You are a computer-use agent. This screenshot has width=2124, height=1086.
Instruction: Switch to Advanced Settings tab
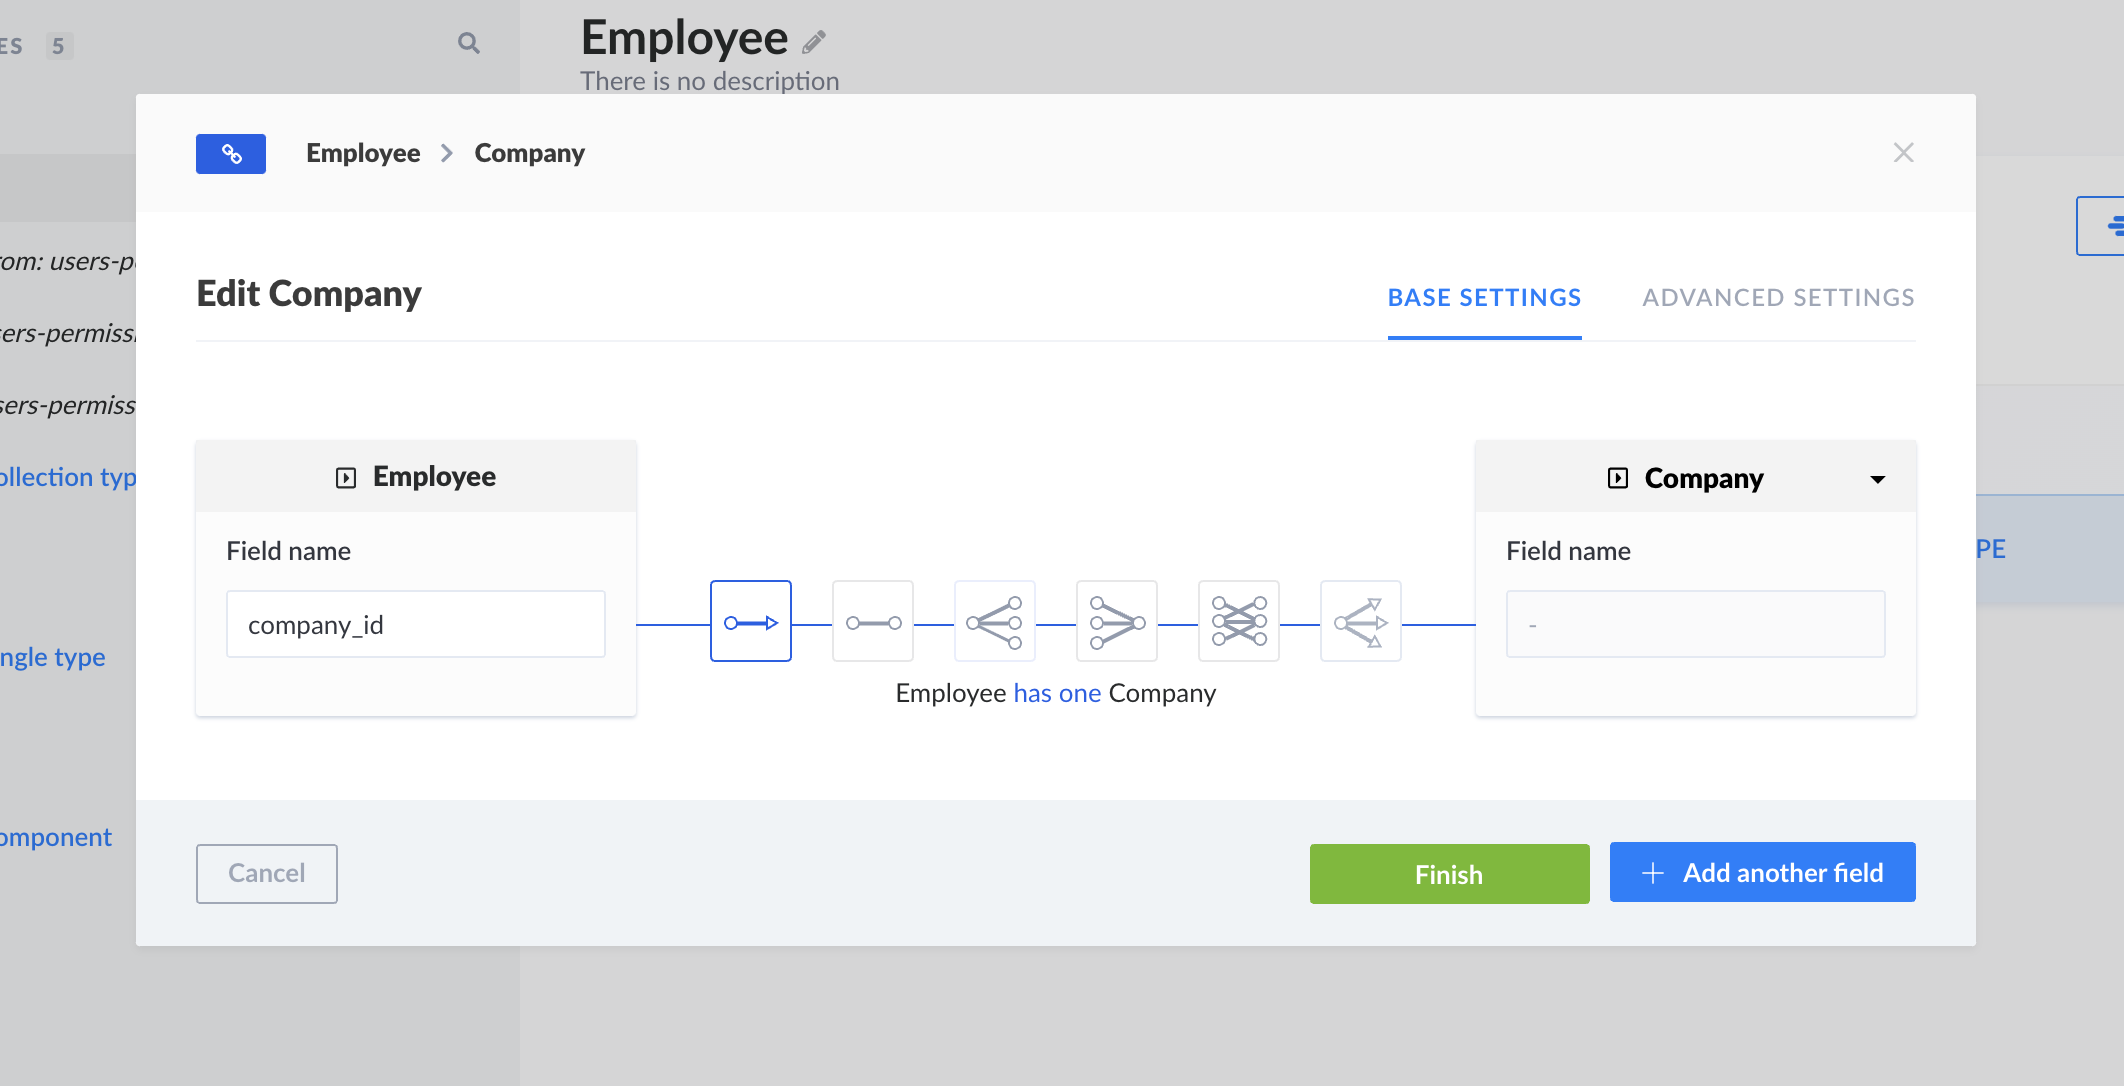click(x=1778, y=298)
